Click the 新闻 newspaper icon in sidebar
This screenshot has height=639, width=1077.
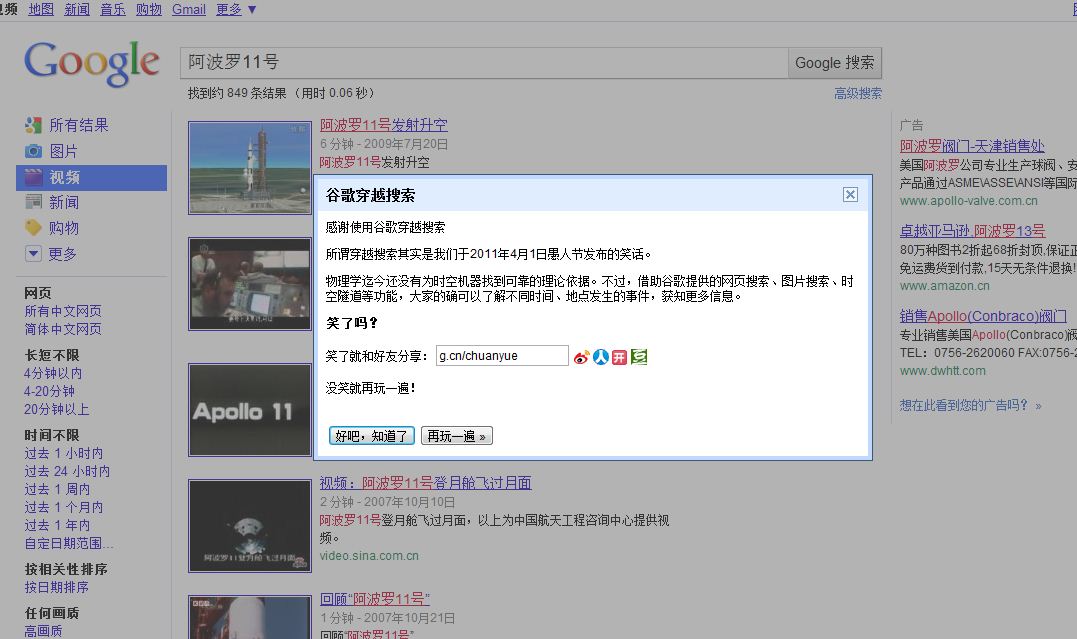click(33, 203)
